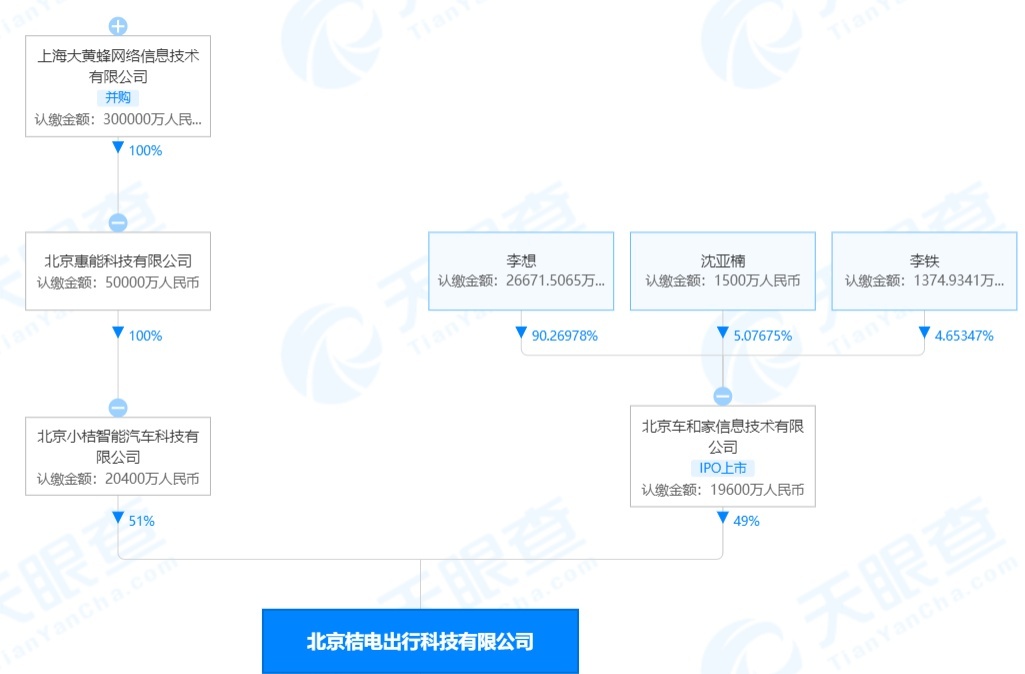Click the blue arrow beside the 51% label

118,518
